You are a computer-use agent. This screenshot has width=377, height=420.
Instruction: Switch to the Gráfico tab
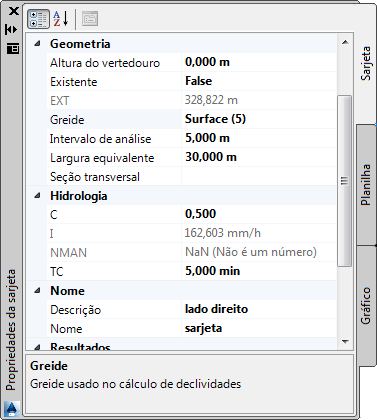366,305
